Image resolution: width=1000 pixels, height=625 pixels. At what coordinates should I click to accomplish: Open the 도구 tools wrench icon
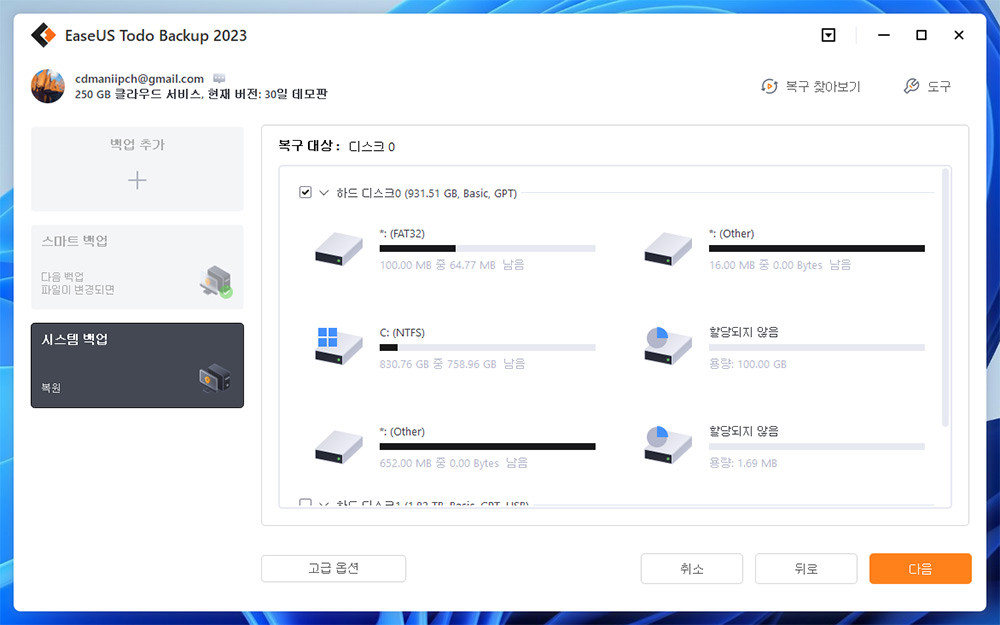(x=911, y=86)
